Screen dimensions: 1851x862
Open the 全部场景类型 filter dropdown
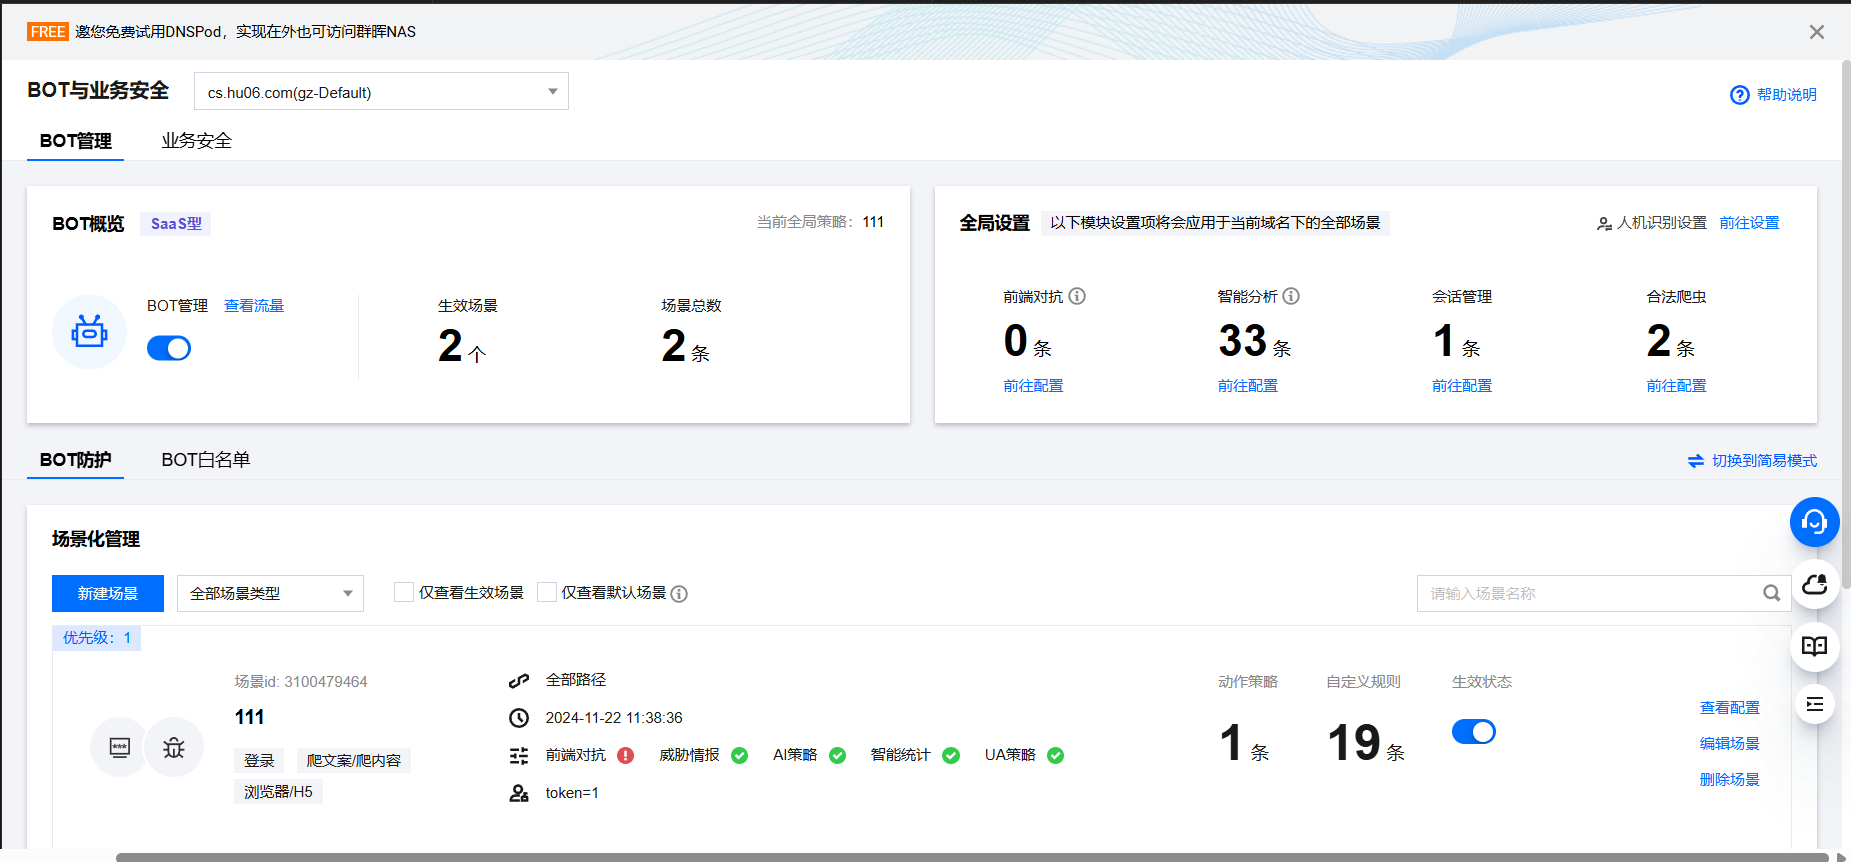pyautogui.click(x=270, y=593)
